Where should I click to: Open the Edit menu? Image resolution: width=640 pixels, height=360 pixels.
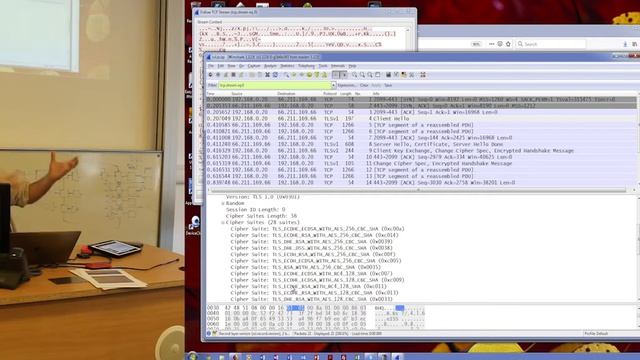click(221, 66)
